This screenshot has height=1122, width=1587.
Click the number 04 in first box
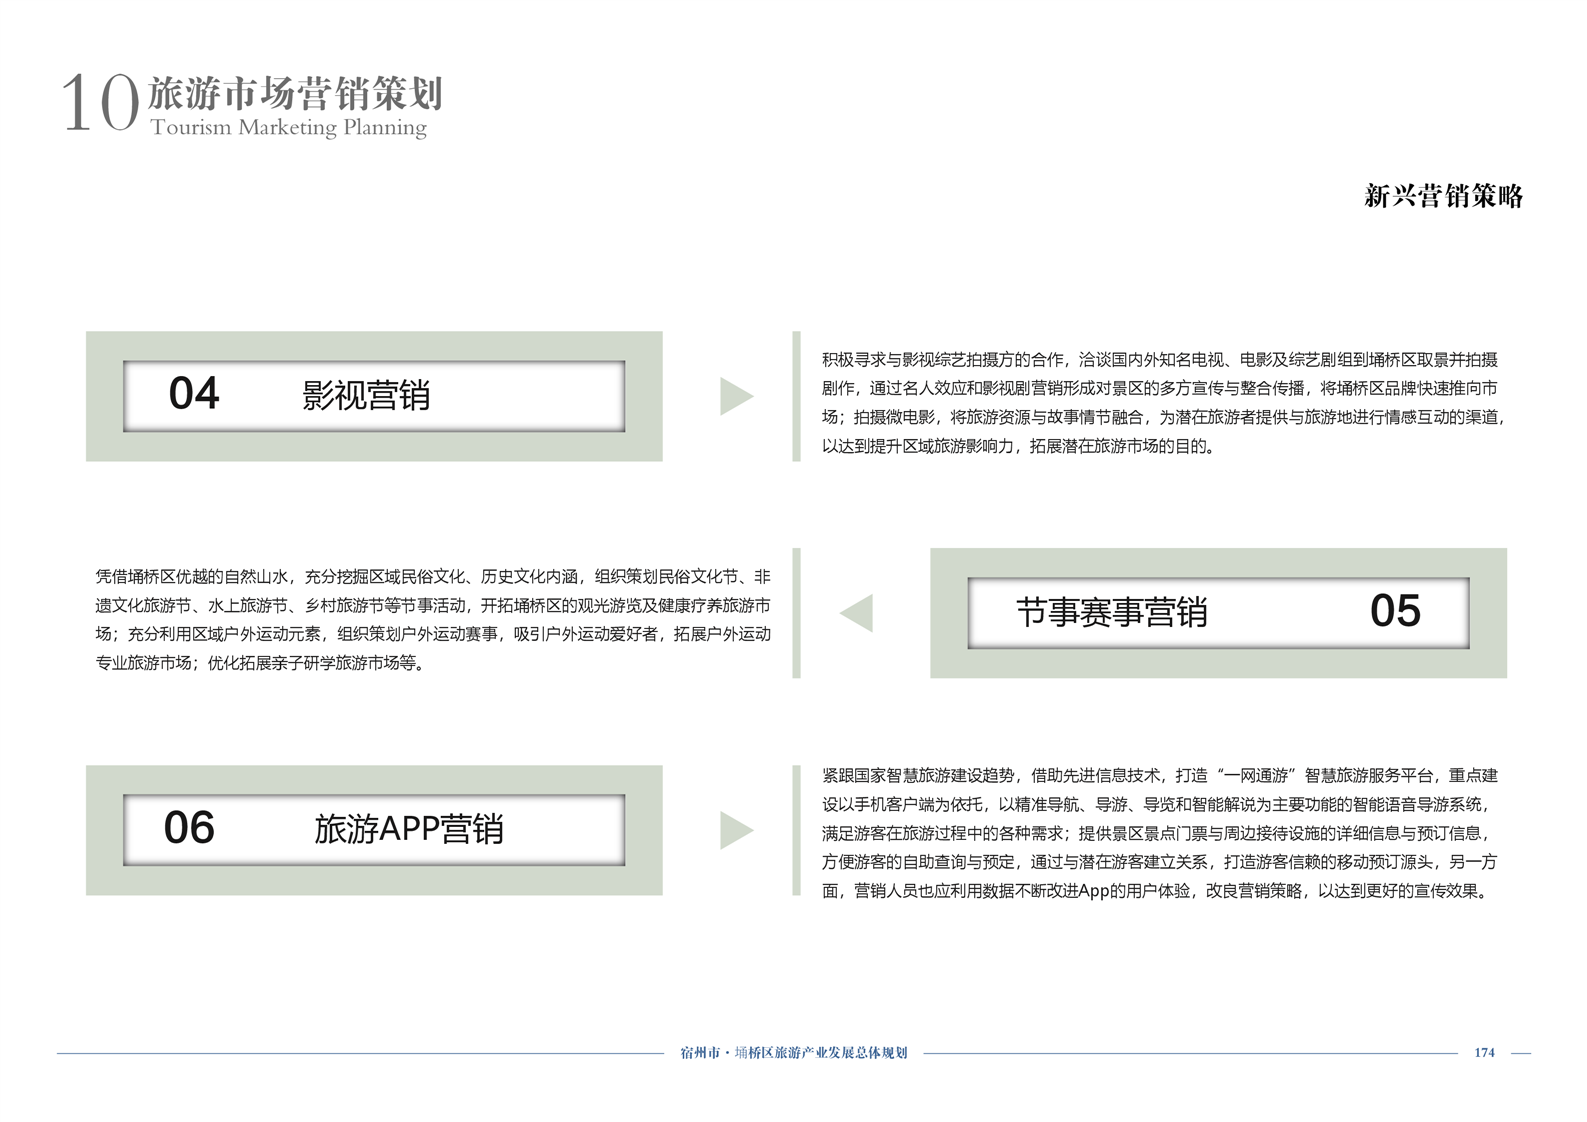coord(193,394)
